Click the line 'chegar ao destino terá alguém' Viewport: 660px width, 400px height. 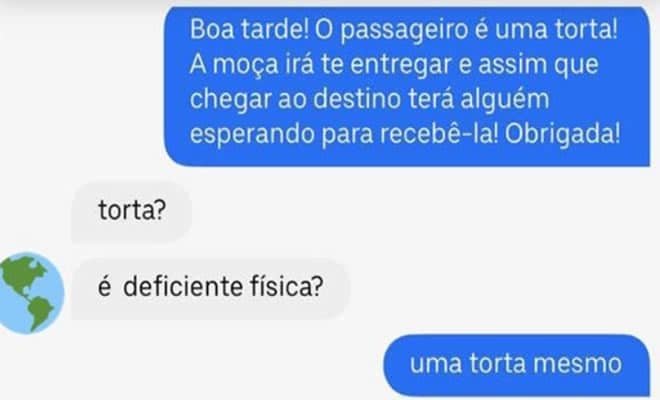(370, 100)
